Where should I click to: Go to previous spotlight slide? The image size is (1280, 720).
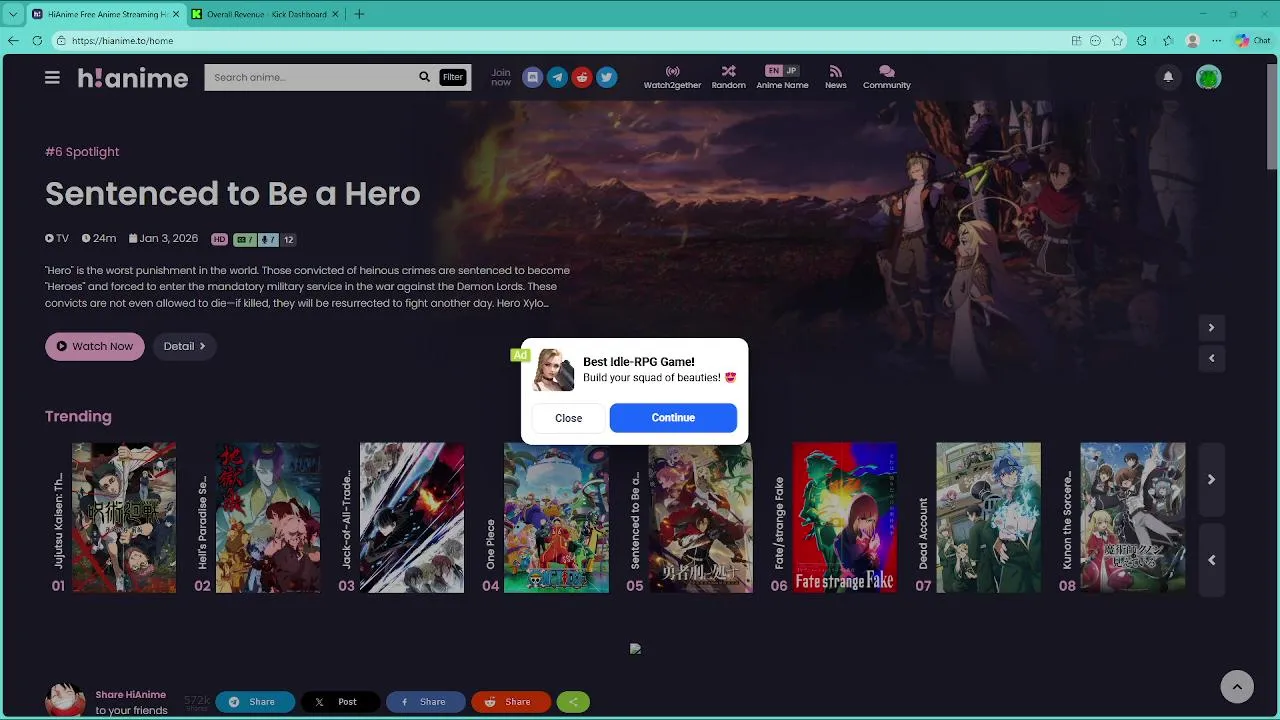[x=1211, y=358]
